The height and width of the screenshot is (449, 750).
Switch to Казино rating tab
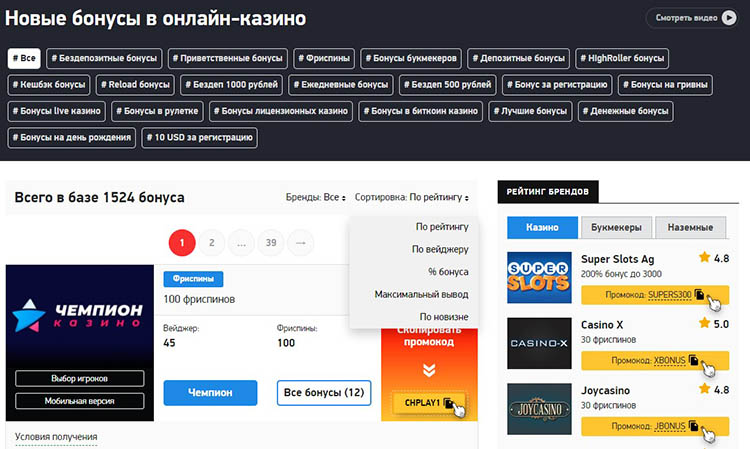pos(542,227)
